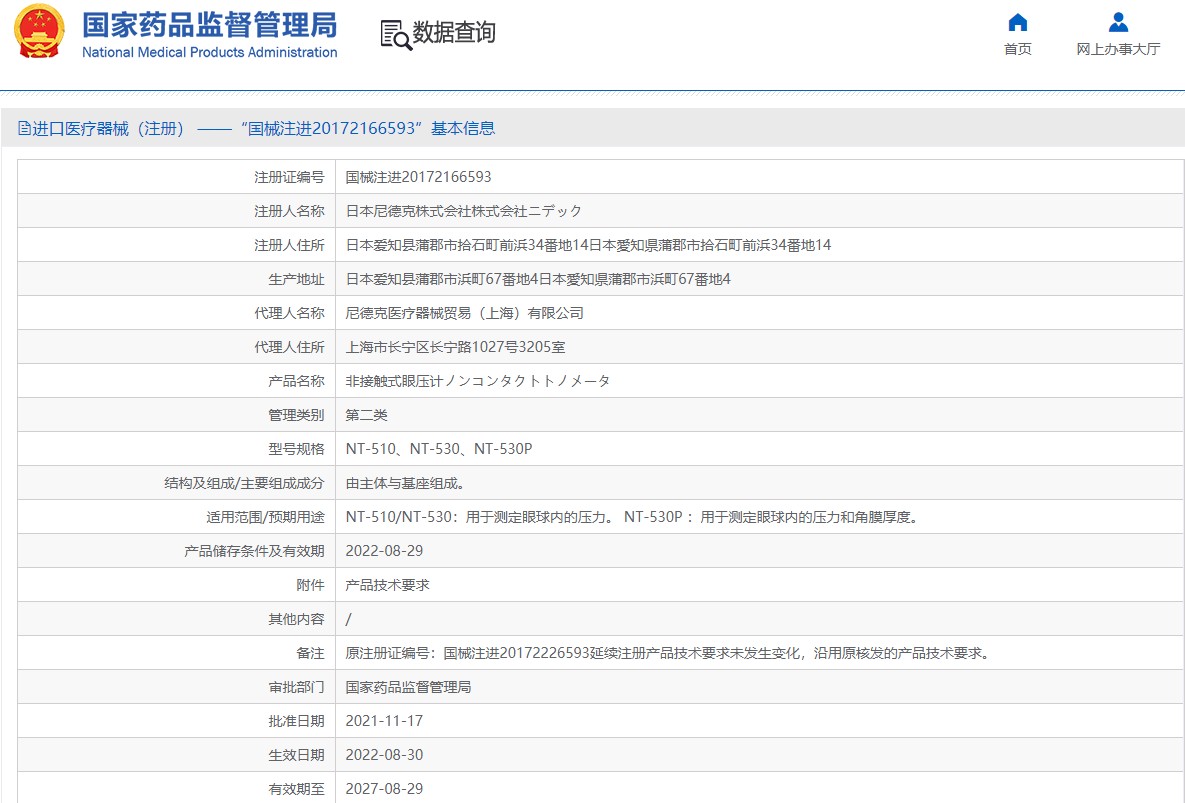This screenshot has height=803, width=1185.
Task: Click the slash value in 其他内容 row
Action: click(x=348, y=619)
